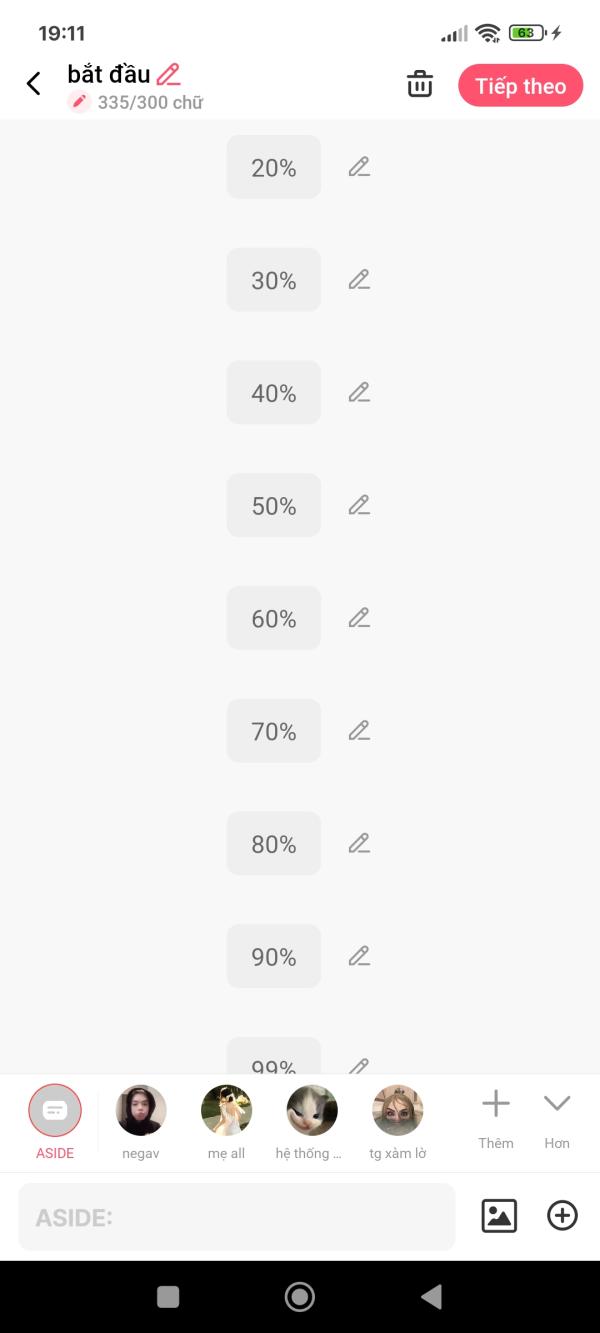Switch speaker to mẹ all
The height and width of the screenshot is (1333, 600).
click(226, 1111)
